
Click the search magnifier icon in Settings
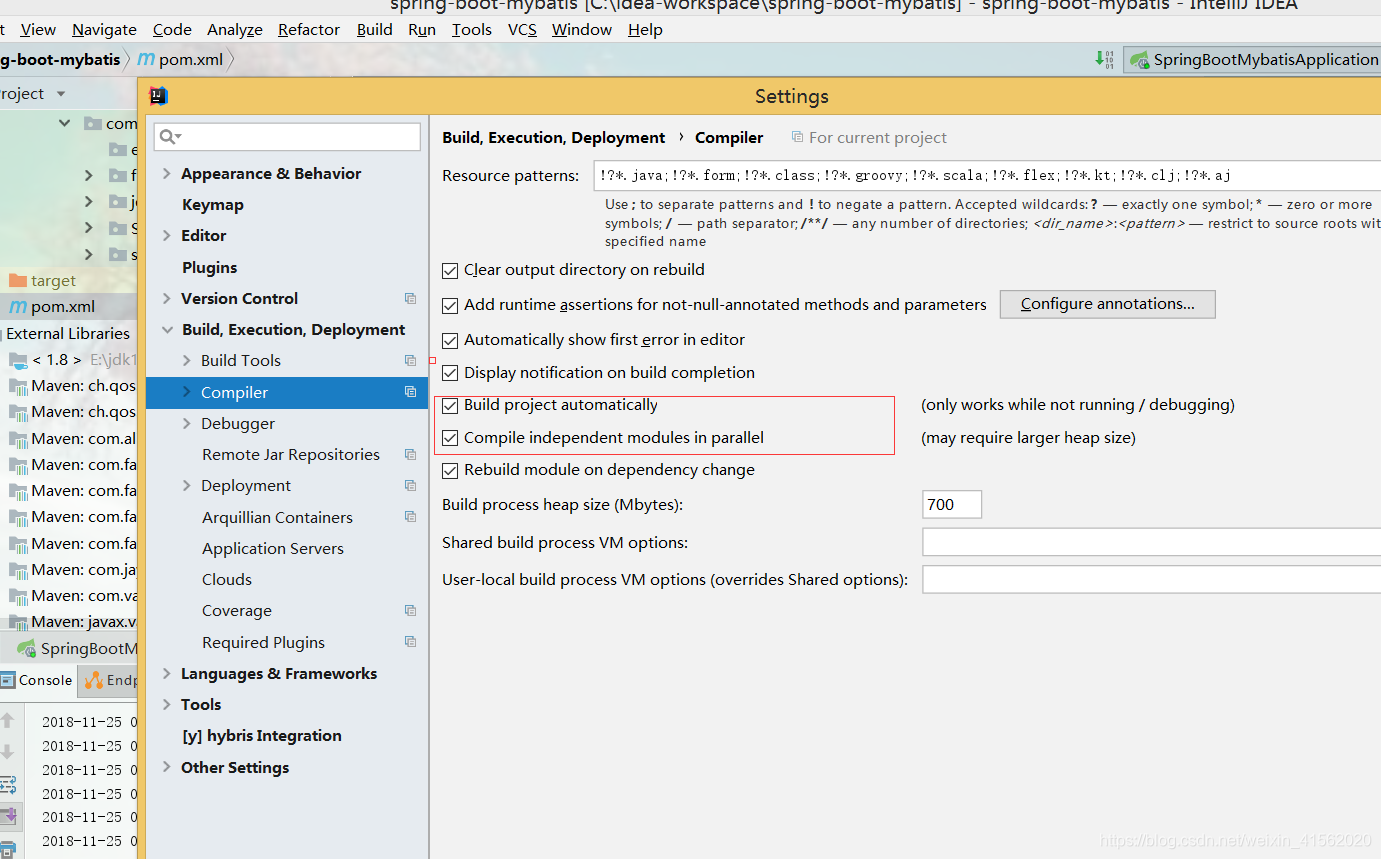click(168, 136)
